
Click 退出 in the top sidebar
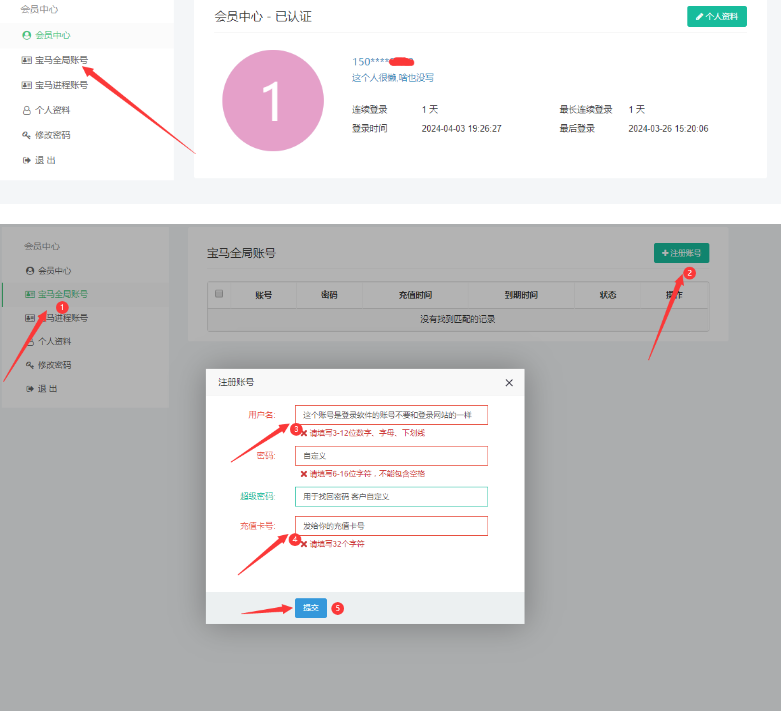pyautogui.click(x=45, y=160)
